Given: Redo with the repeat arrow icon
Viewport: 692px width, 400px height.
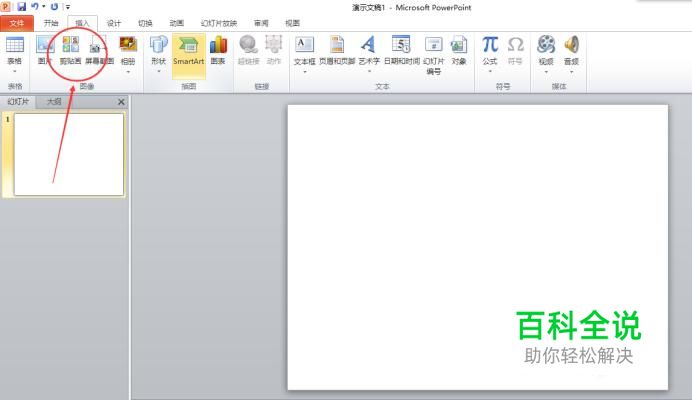Looking at the screenshot, I should click(x=54, y=7).
